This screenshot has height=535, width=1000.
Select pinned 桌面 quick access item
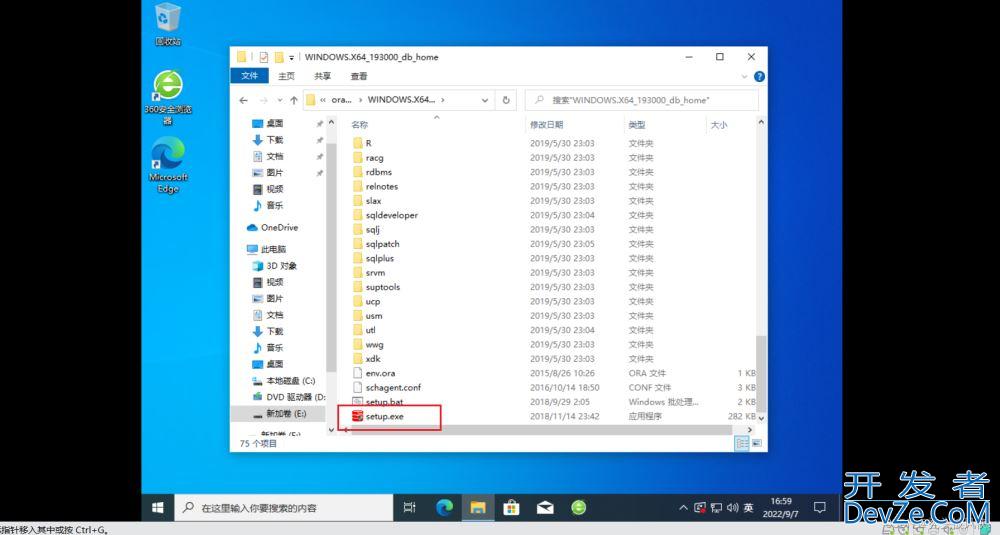point(268,124)
